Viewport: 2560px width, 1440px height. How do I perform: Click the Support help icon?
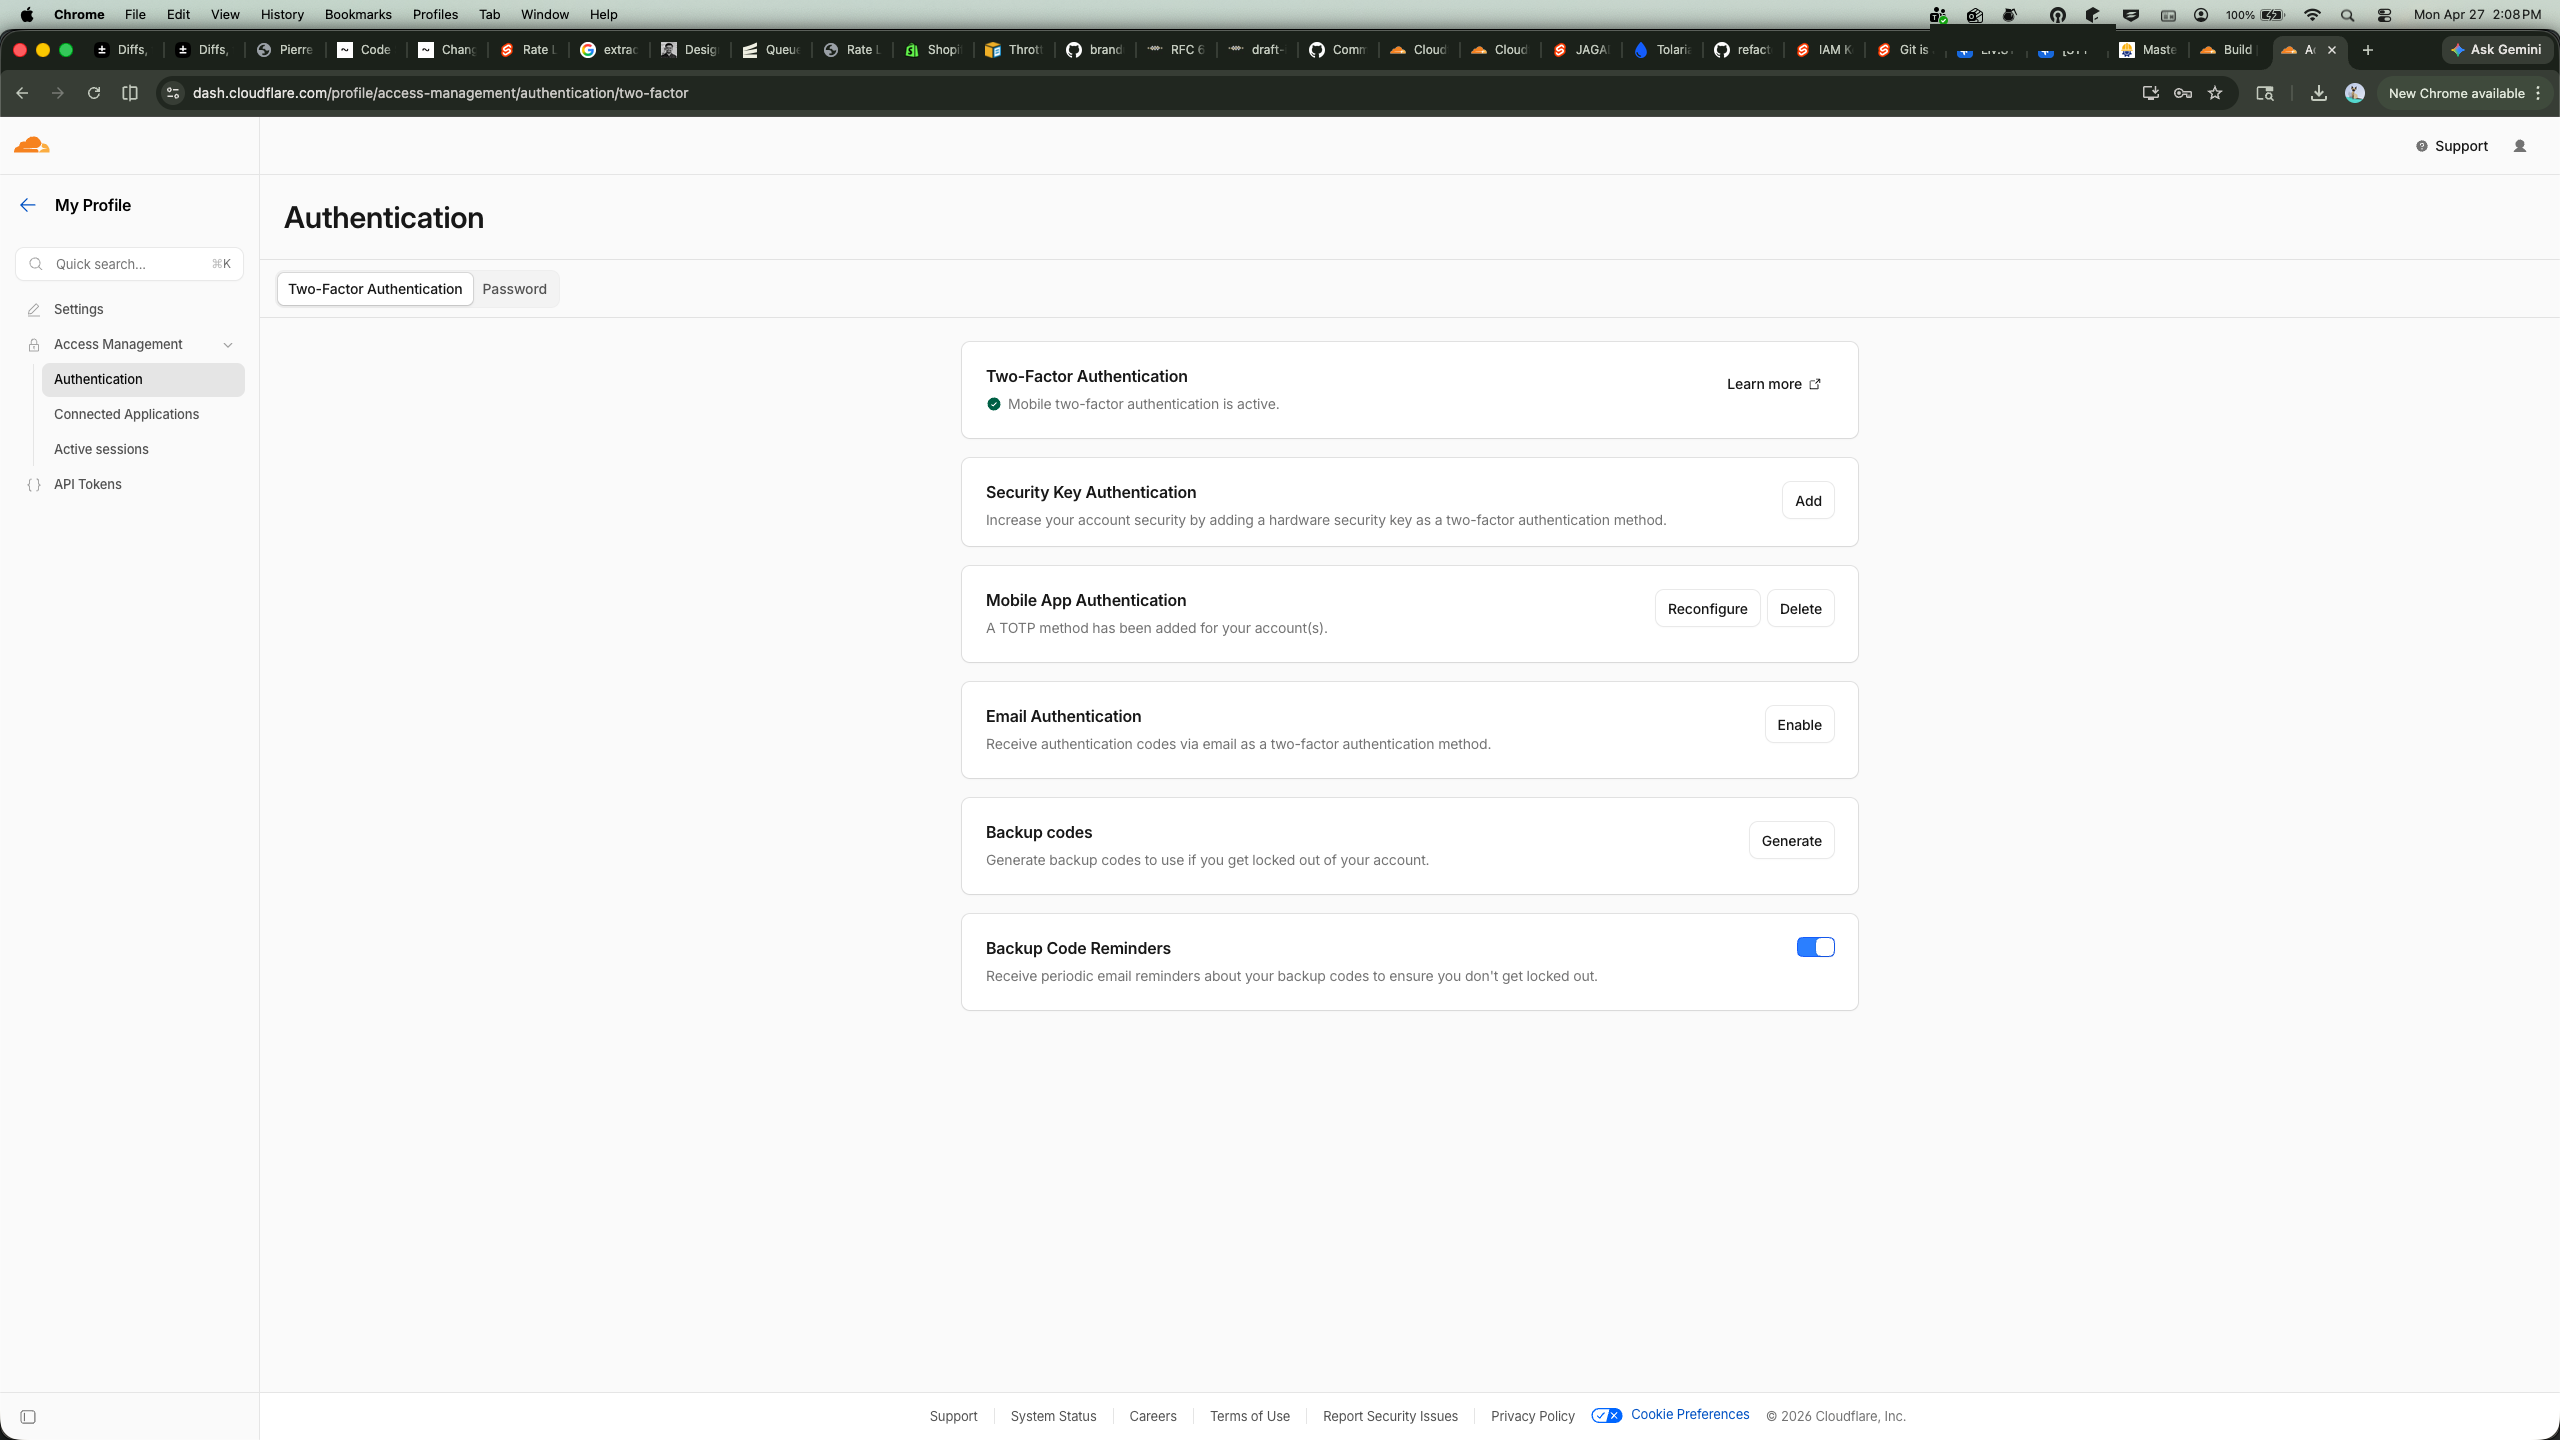coord(2423,146)
